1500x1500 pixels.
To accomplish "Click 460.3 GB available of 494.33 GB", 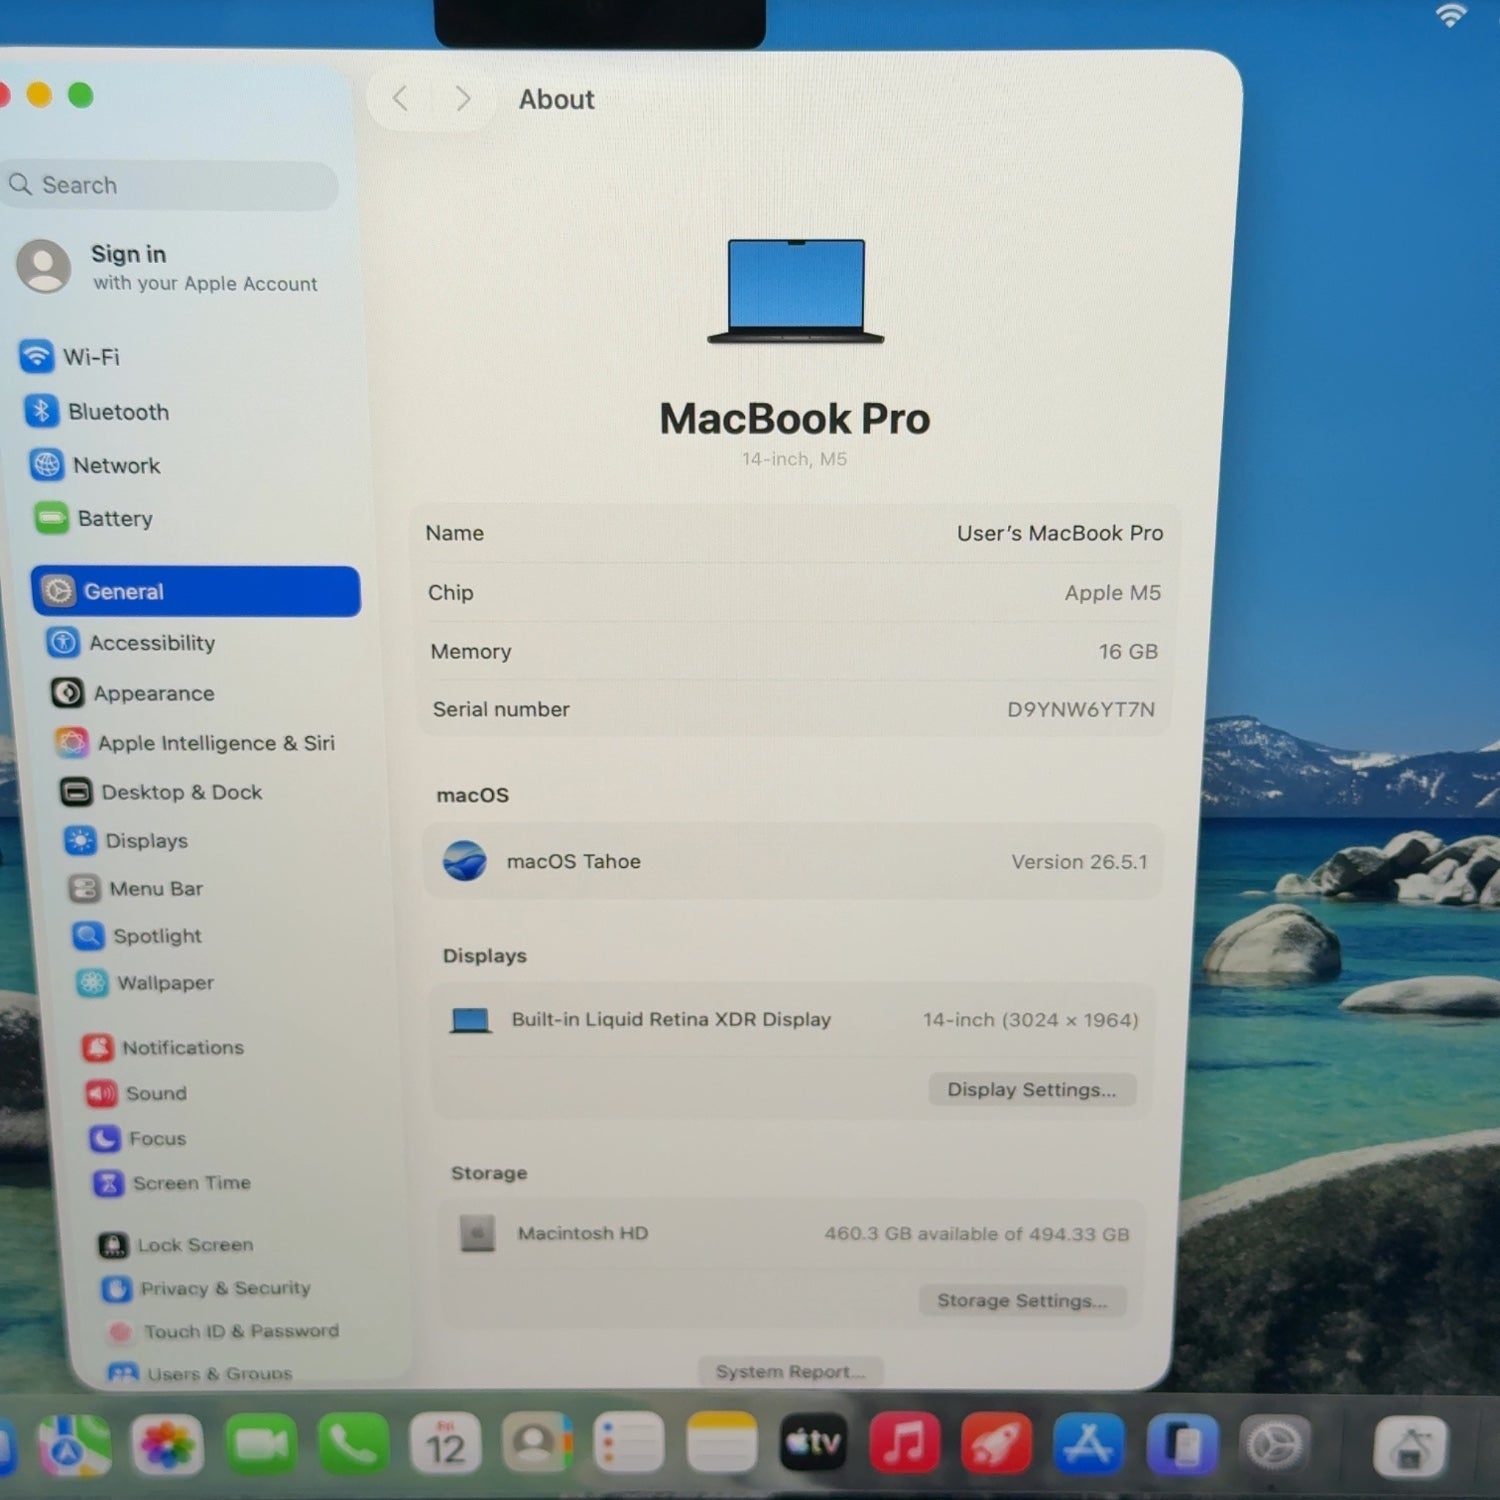I will pos(977,1234).
